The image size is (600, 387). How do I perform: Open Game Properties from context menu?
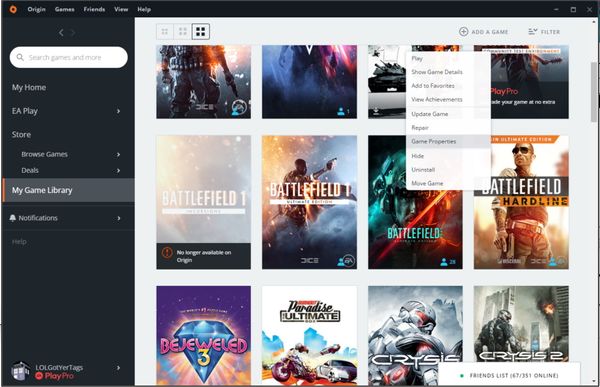tap(448, 141)
